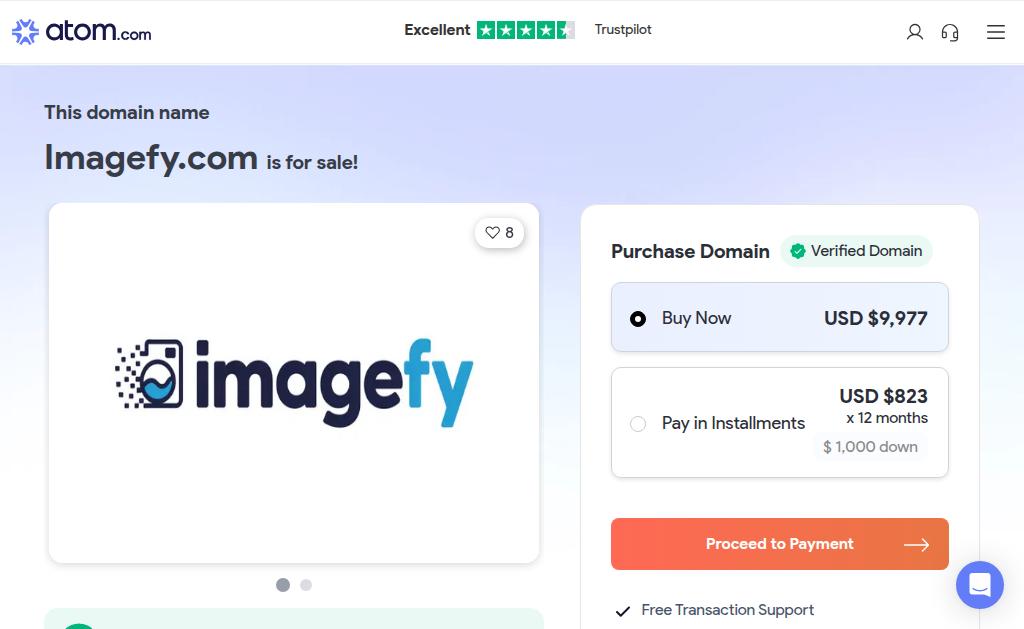Click Proceed to Payment button

pyautogui.click(x=780, y=544)
